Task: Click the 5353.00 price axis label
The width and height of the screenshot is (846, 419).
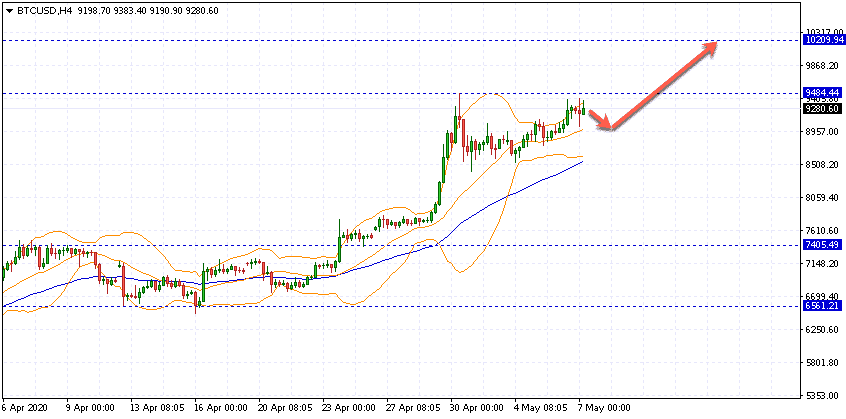Action: click(x=823, y=396)
